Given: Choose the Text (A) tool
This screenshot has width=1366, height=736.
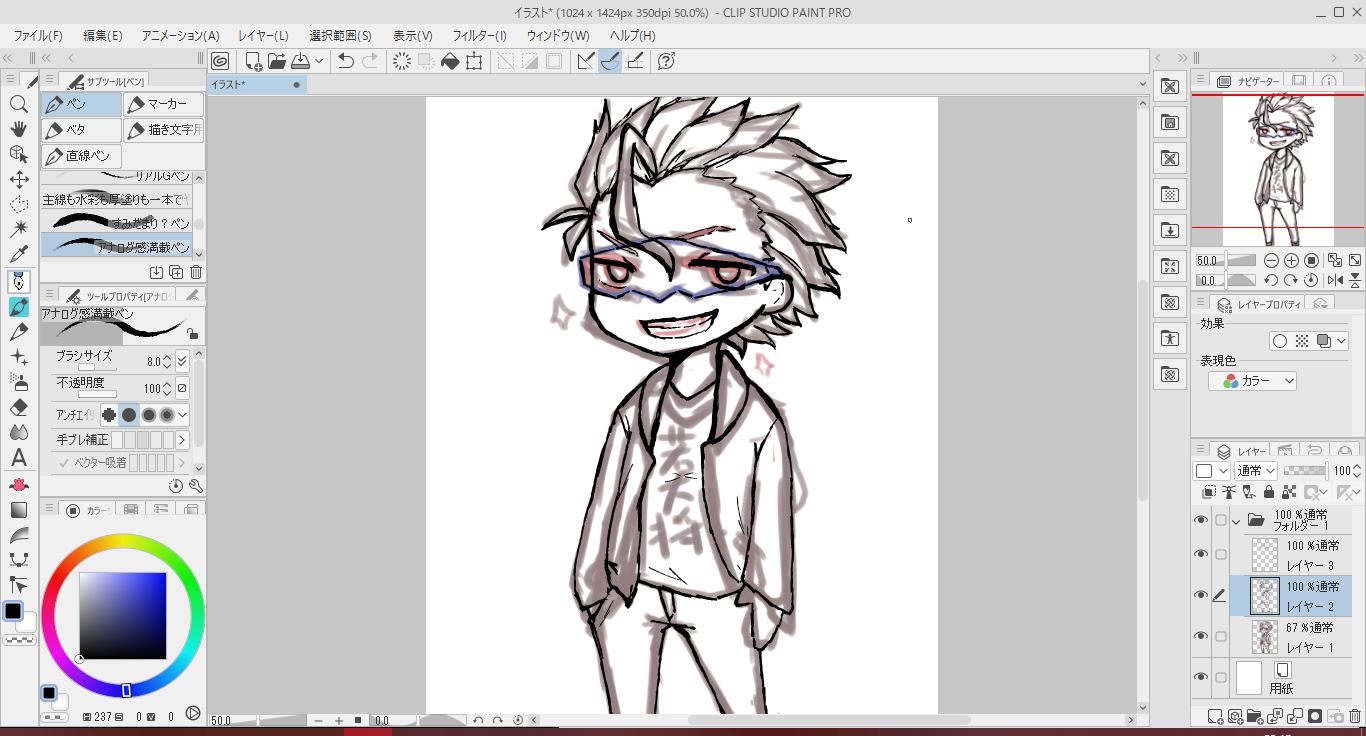Looking at the screenshot, I should coord(18,458).
